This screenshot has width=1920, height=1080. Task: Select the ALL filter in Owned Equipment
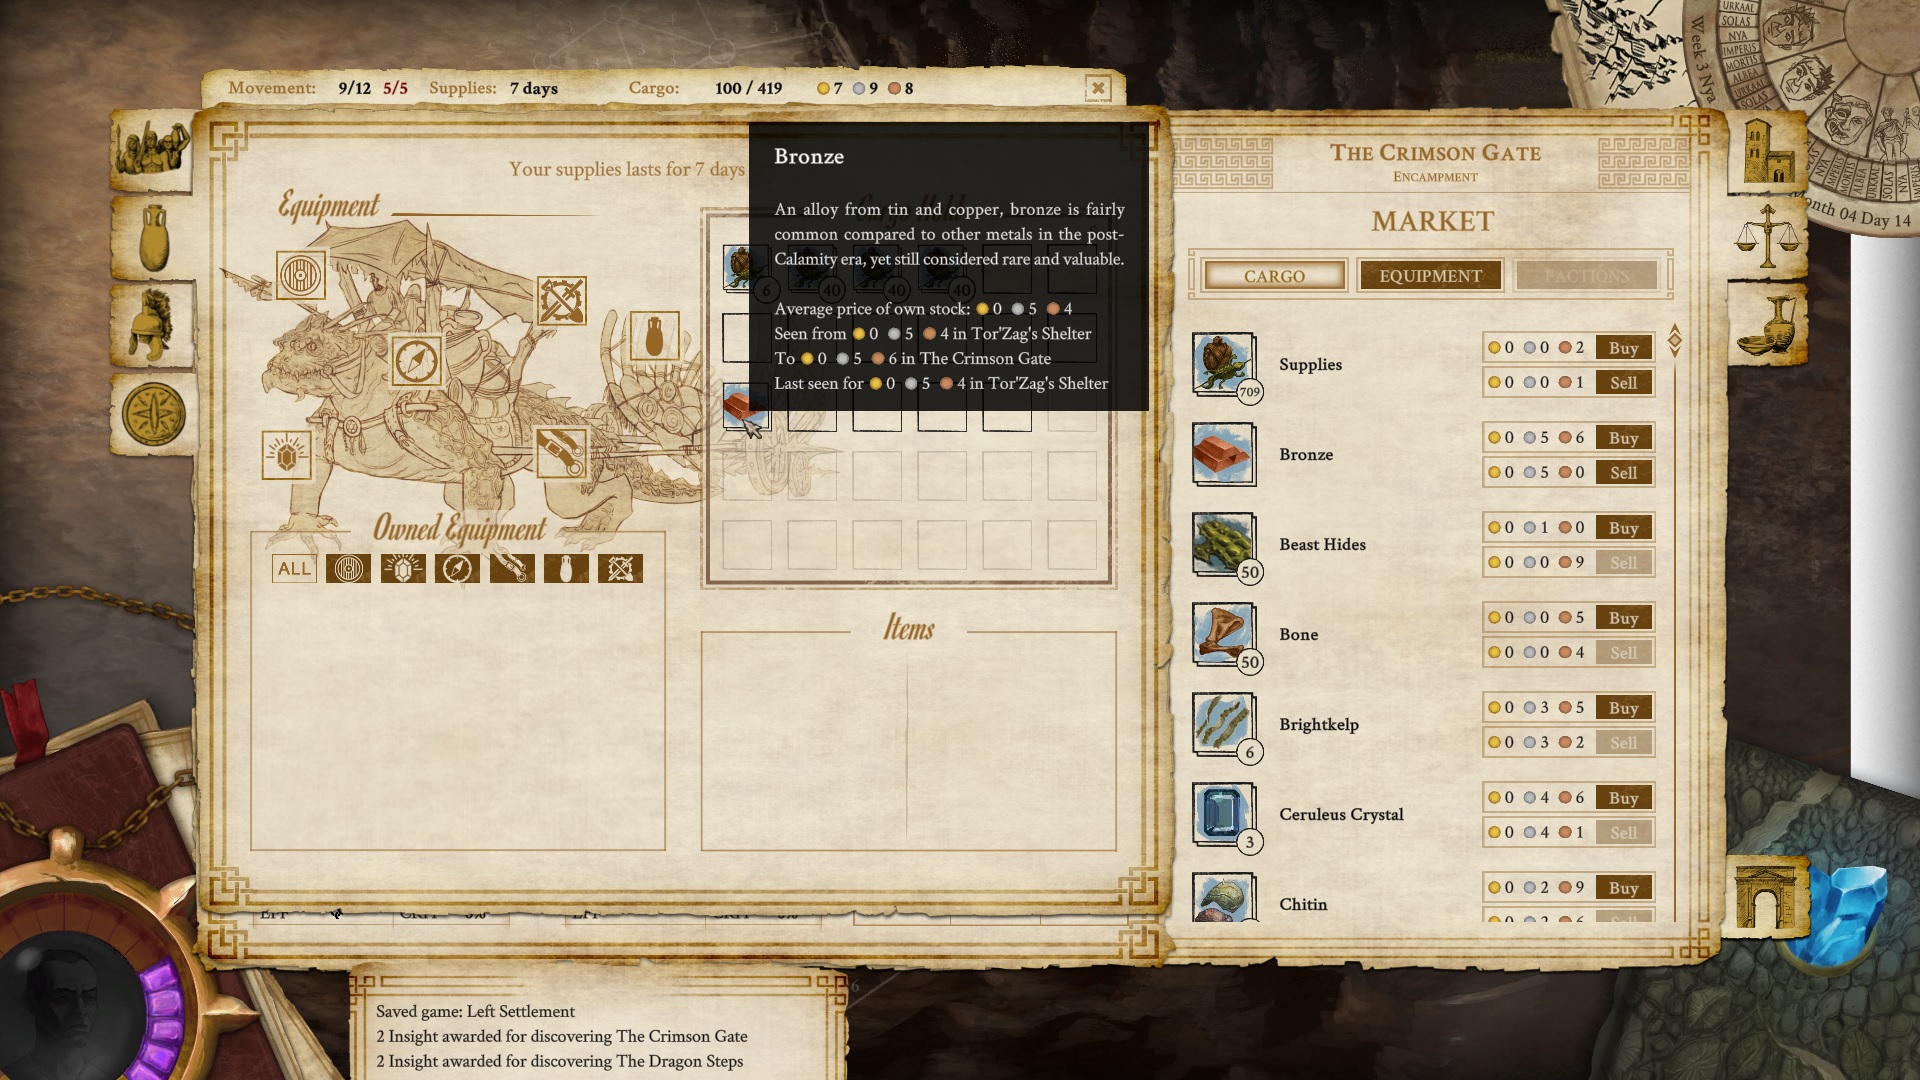[291, 568]
